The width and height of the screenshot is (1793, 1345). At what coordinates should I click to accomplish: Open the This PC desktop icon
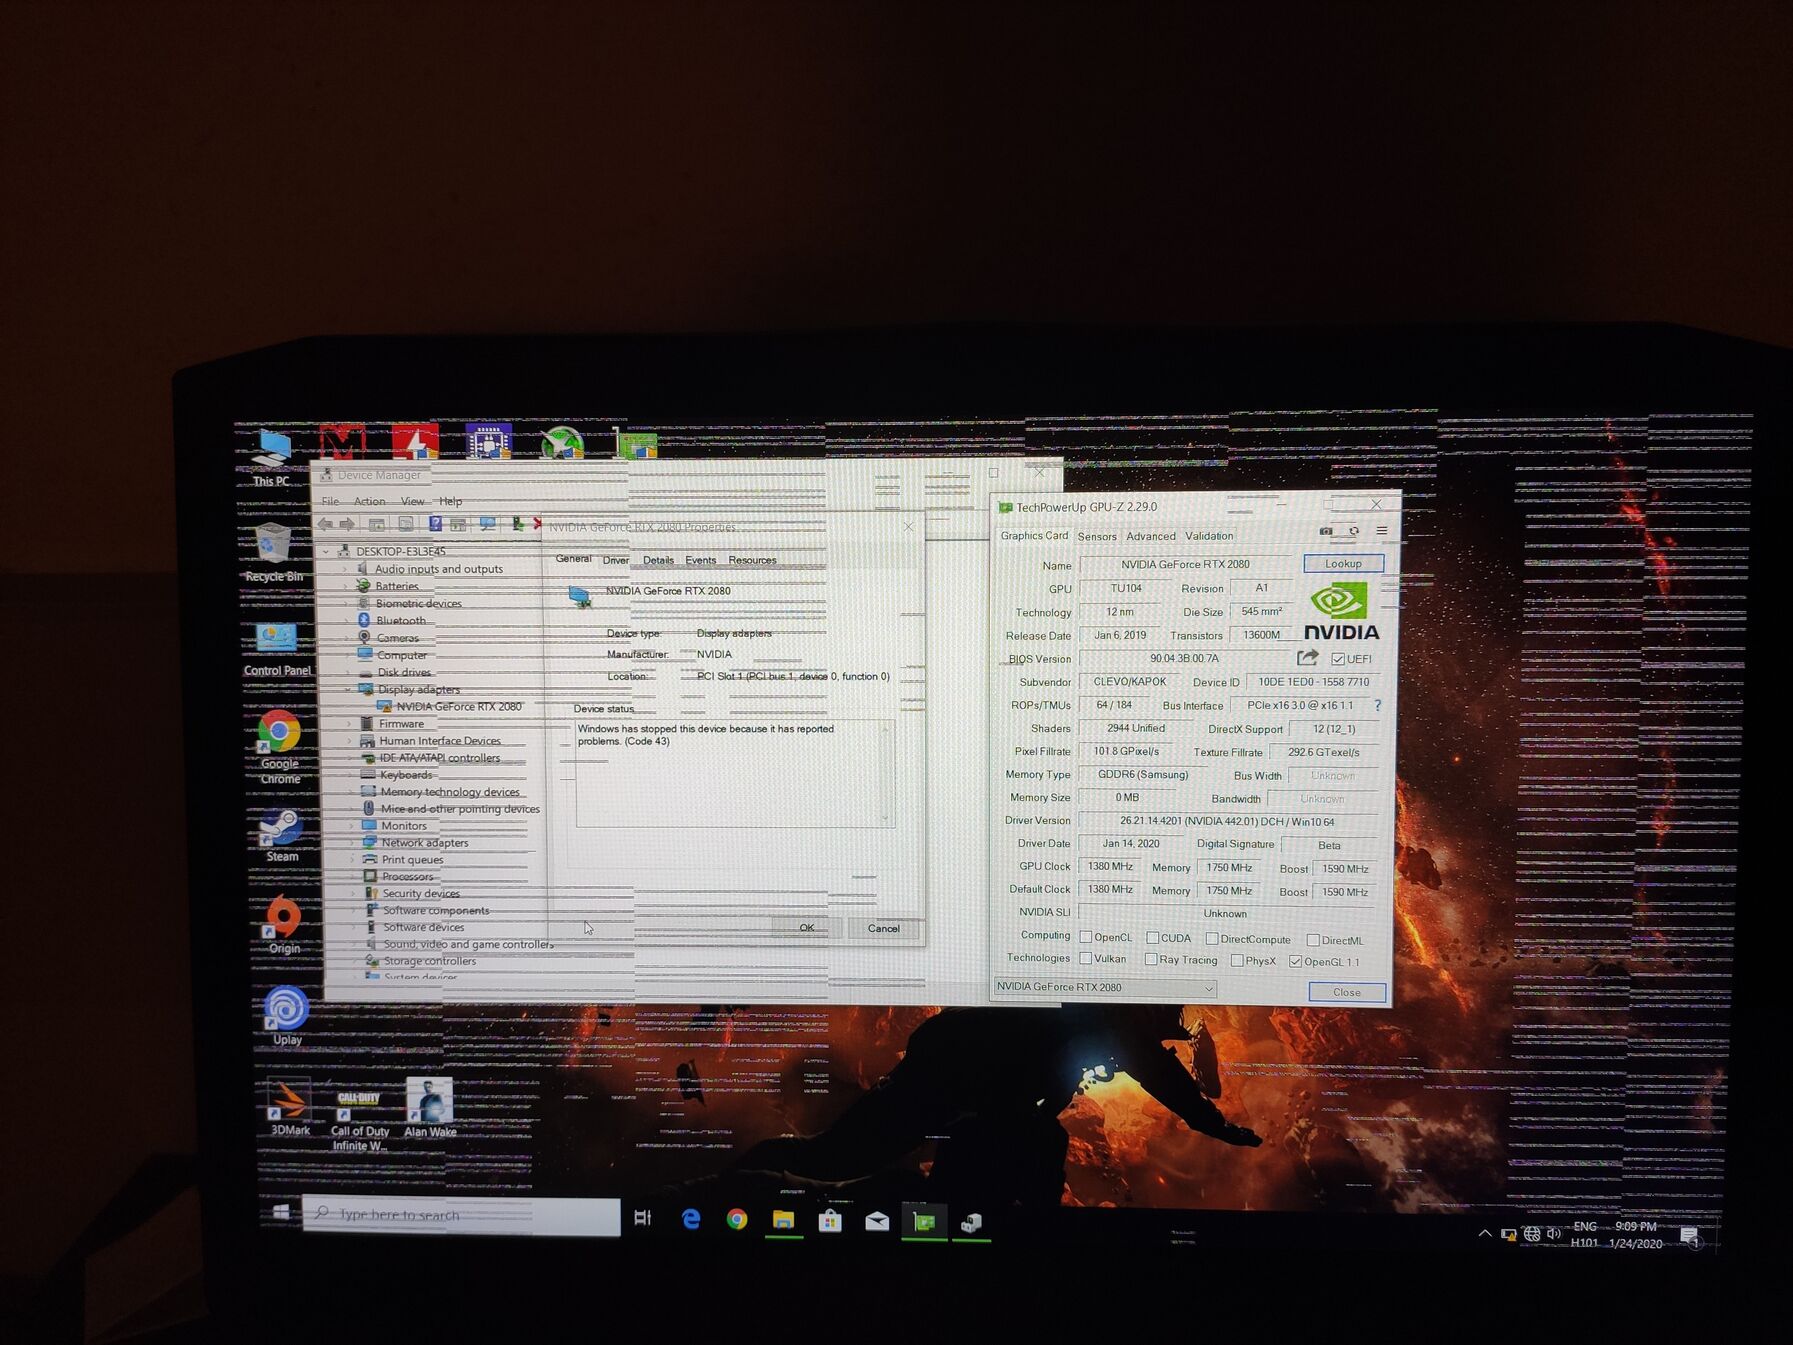point(271,457)
